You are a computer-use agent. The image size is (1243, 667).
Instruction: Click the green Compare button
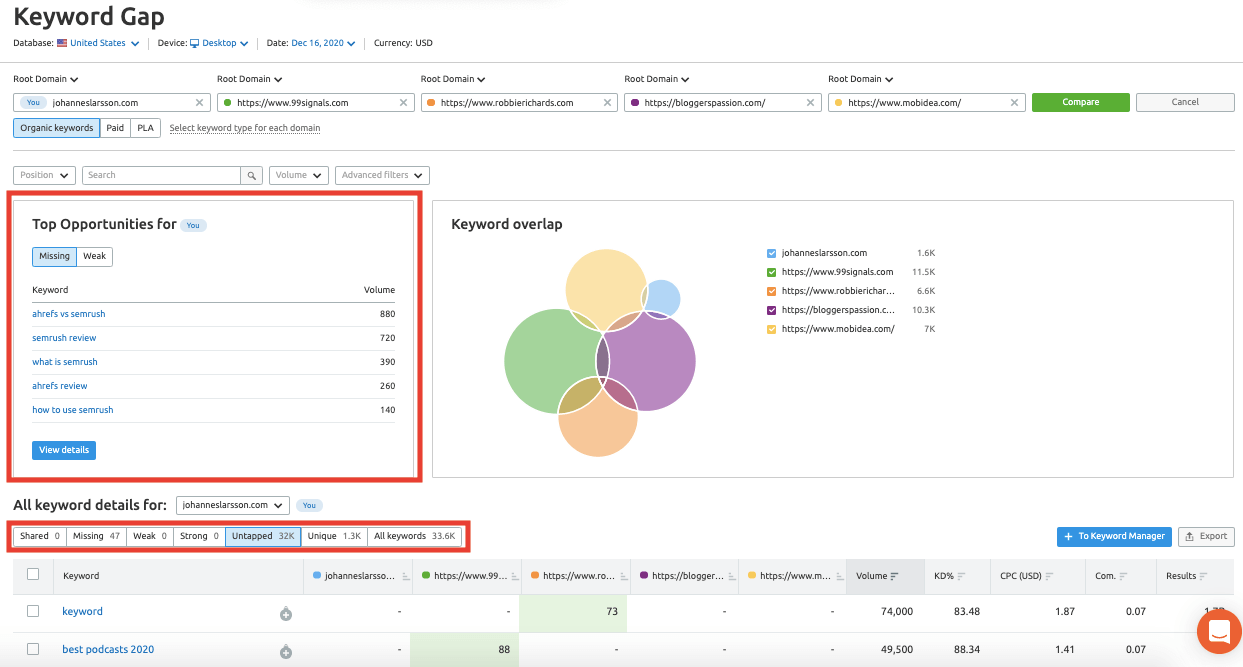tap(1081, 102)
